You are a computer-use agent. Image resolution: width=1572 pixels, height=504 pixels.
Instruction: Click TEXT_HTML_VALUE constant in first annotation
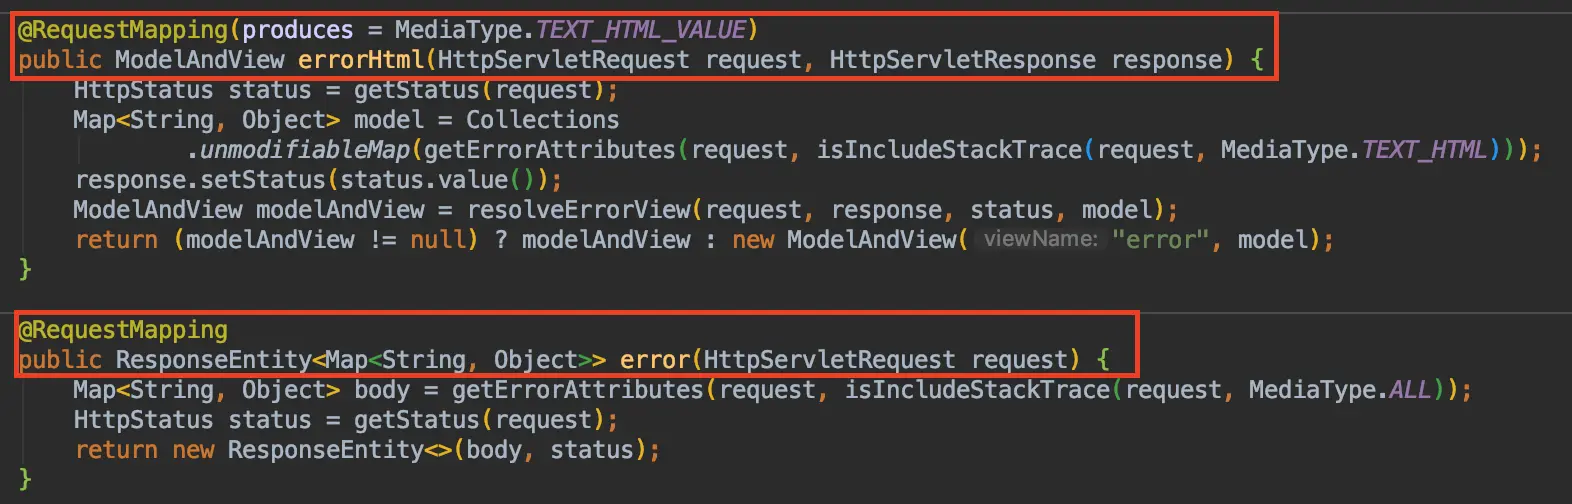tap(642, 30)
